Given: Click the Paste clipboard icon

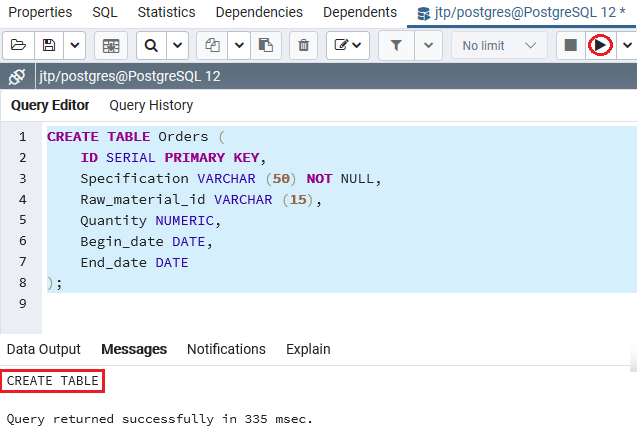Looking at the screenshot, I should [x=266, y=45].
